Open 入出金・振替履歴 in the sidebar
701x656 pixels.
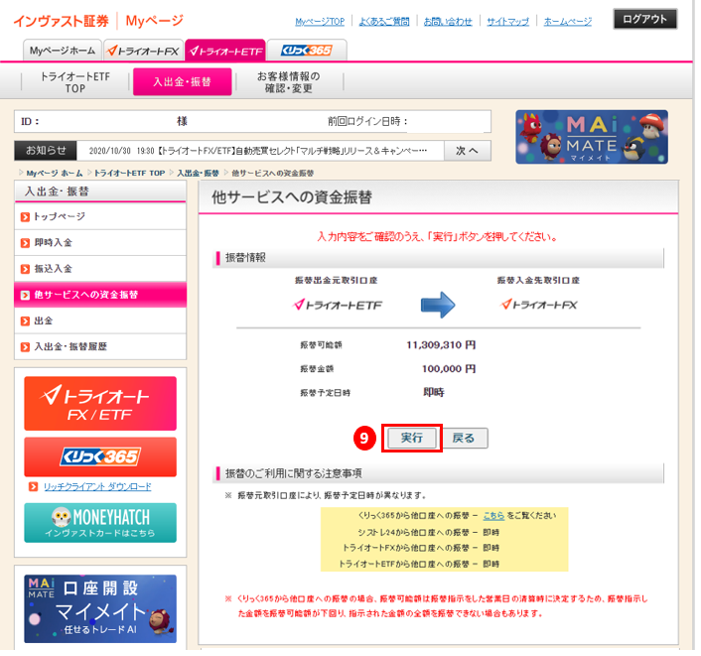101,347
